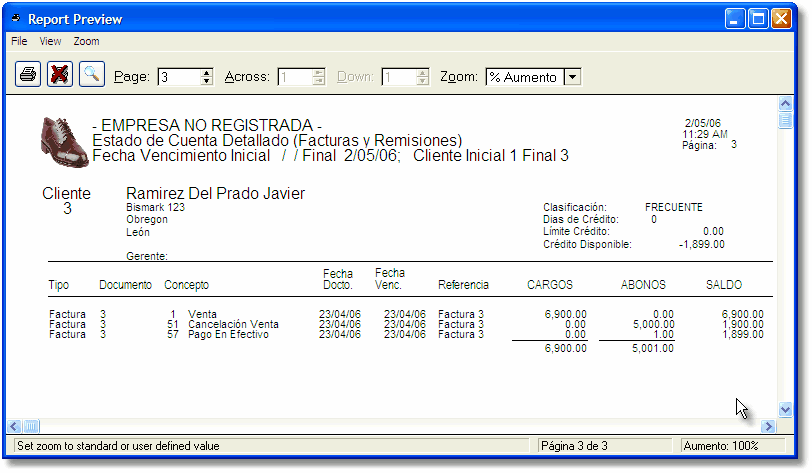This screenshot has height=473, width=812.
Task: Click the Report Preview title bar icon
Action: pos(15,19)
